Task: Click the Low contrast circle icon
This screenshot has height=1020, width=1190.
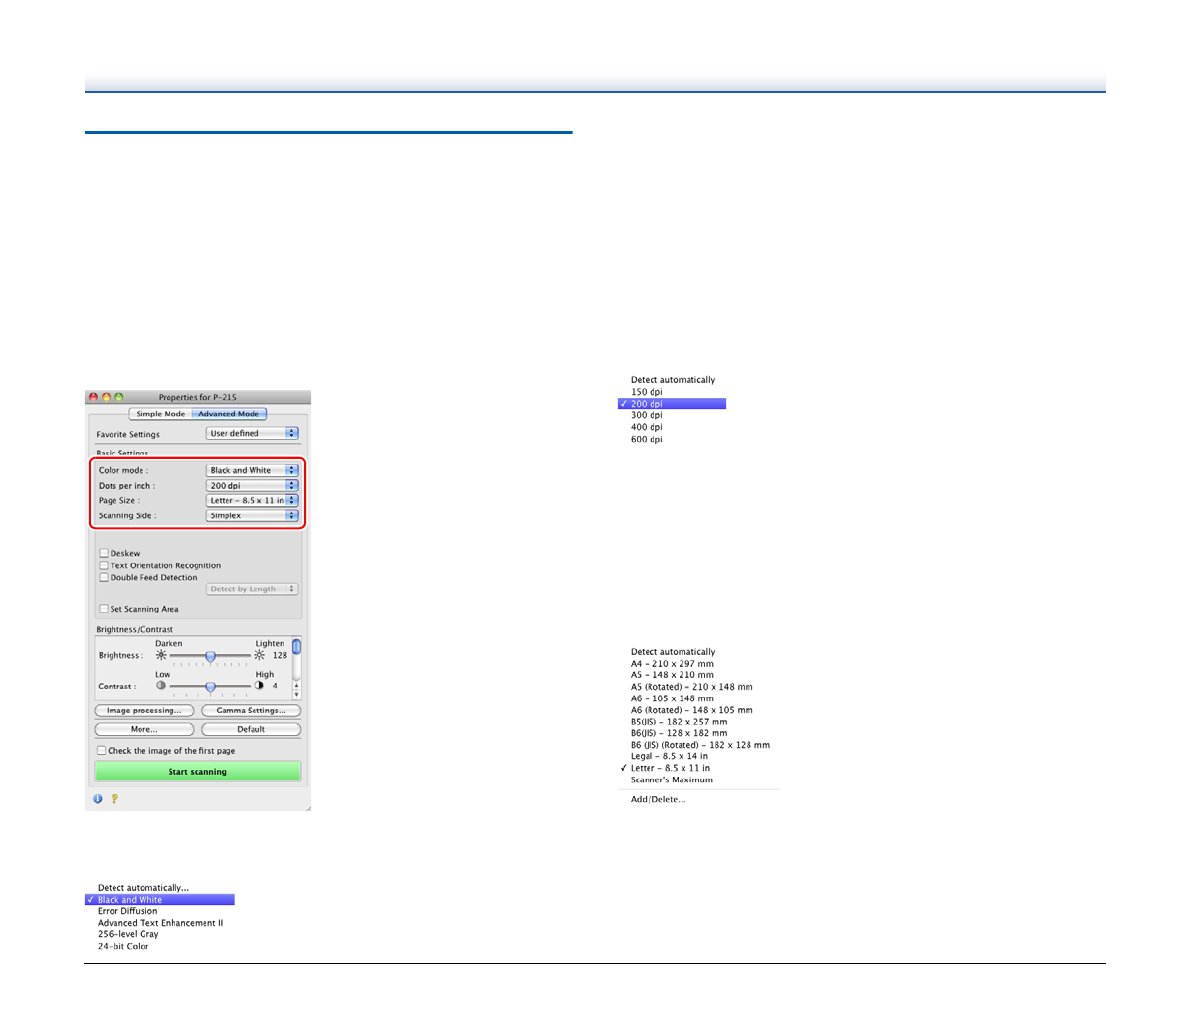Action: point(161,686)
